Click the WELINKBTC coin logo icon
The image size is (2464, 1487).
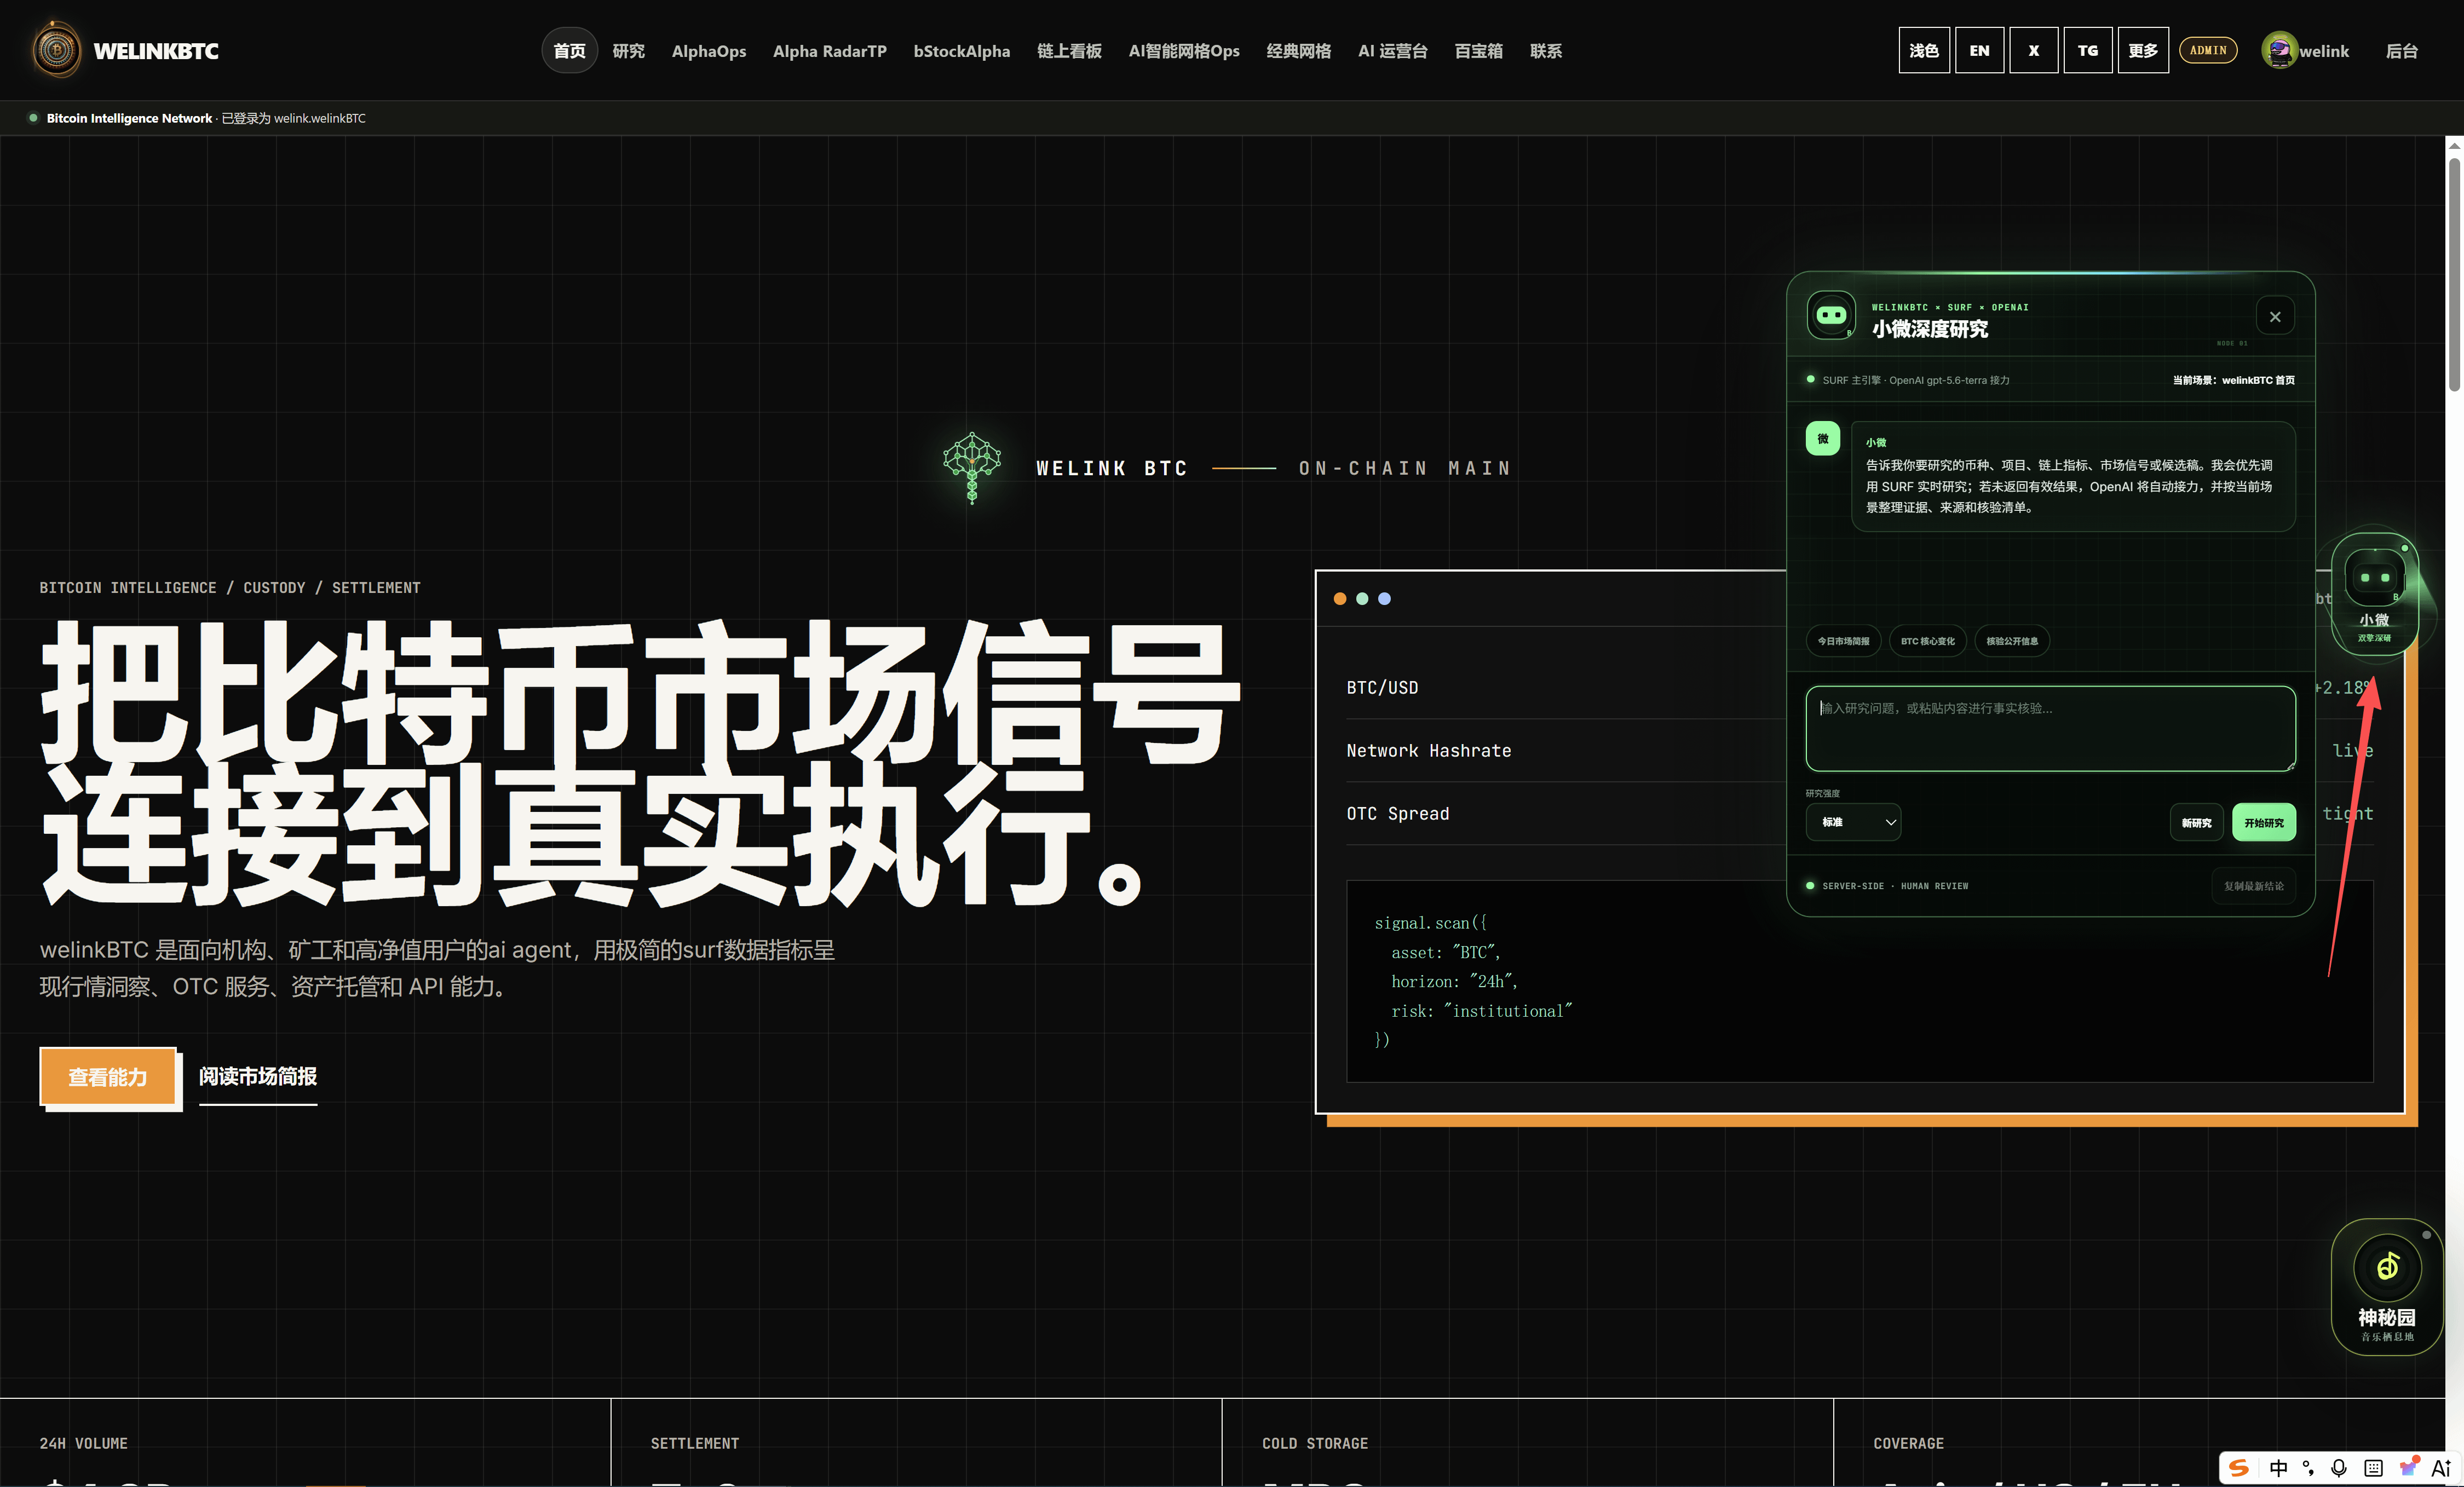(x=56, y=50)
